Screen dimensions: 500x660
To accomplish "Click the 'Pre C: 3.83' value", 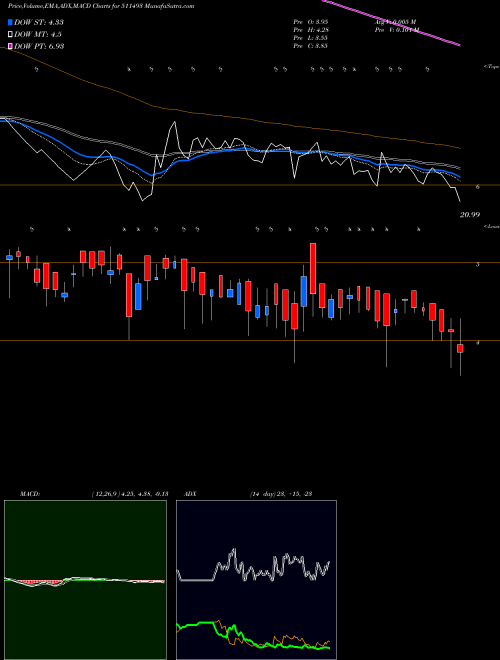I will pos(311,46).
